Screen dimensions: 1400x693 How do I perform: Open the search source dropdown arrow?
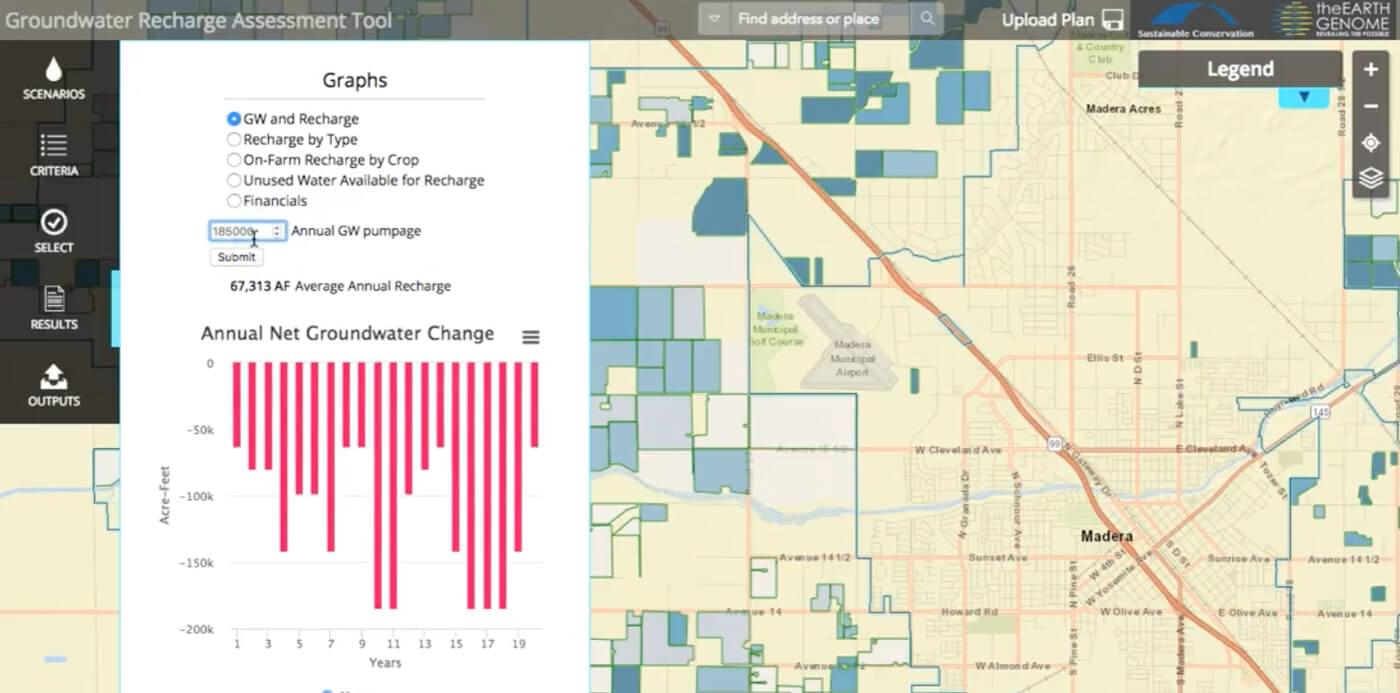[x=714, y=19]
